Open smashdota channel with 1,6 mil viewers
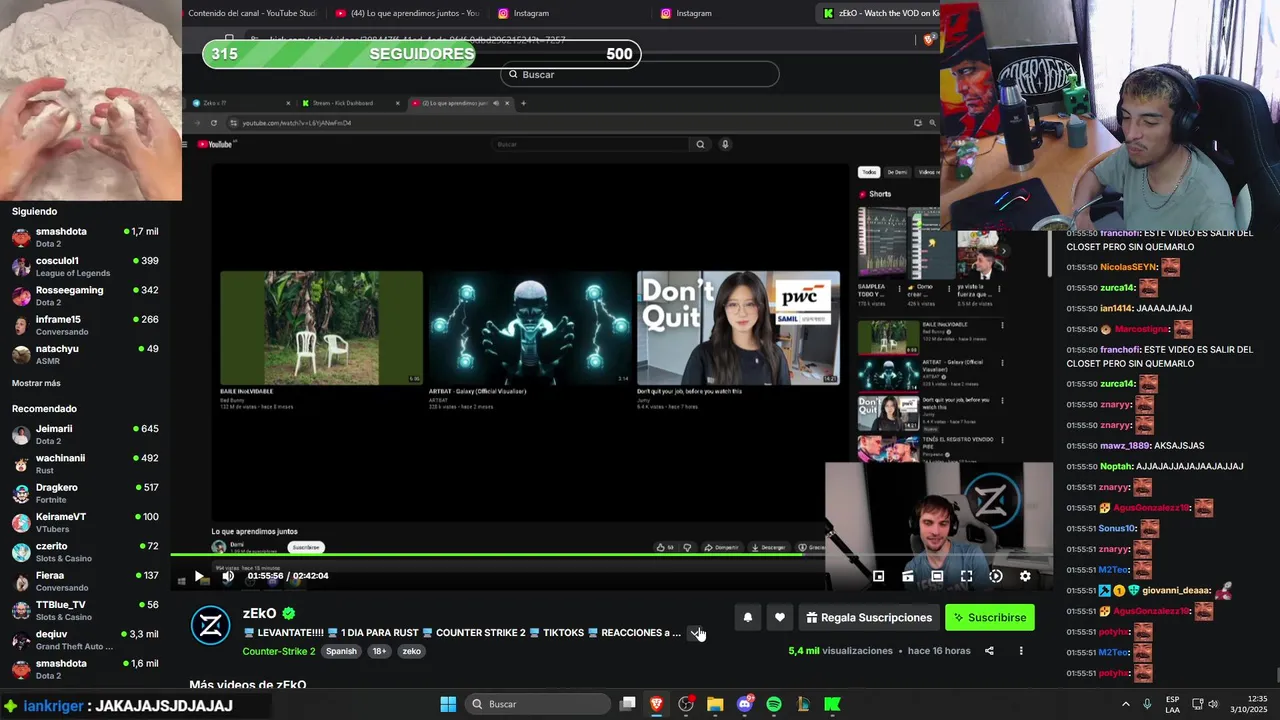Viewport: 1280px width, 720px height. [x=85, y=669]
